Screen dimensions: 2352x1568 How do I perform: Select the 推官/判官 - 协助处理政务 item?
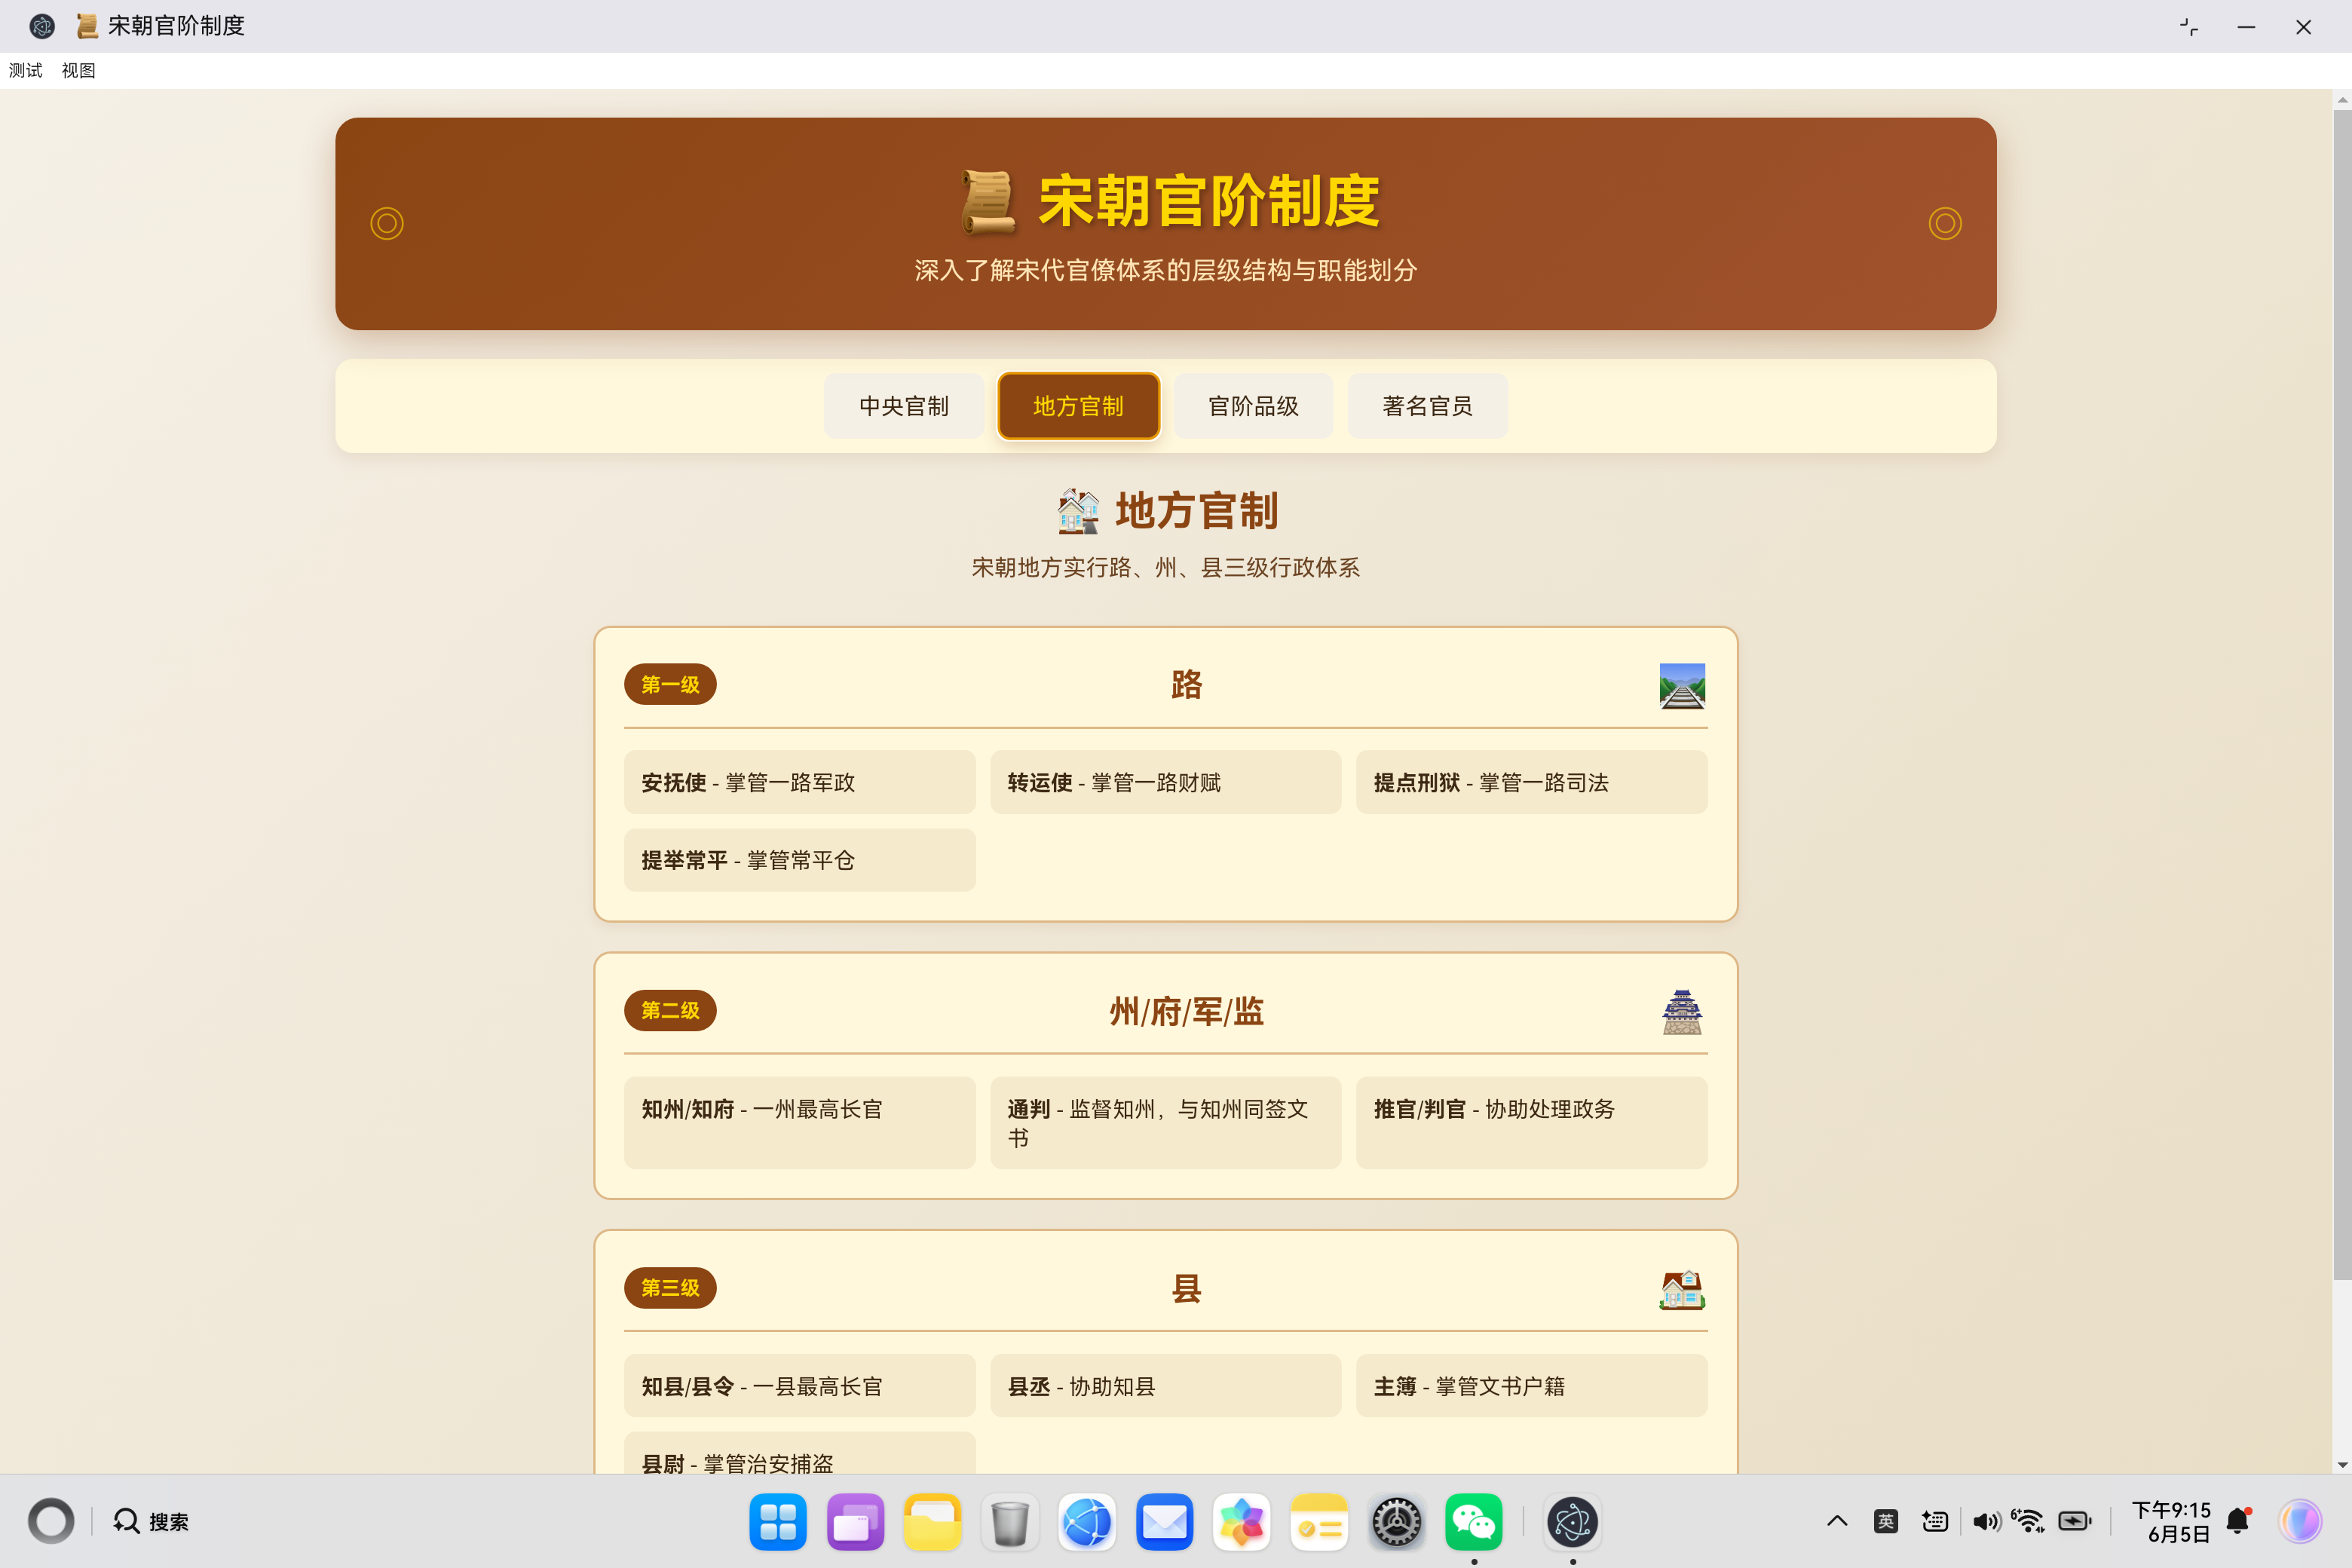point(1532,1123)
